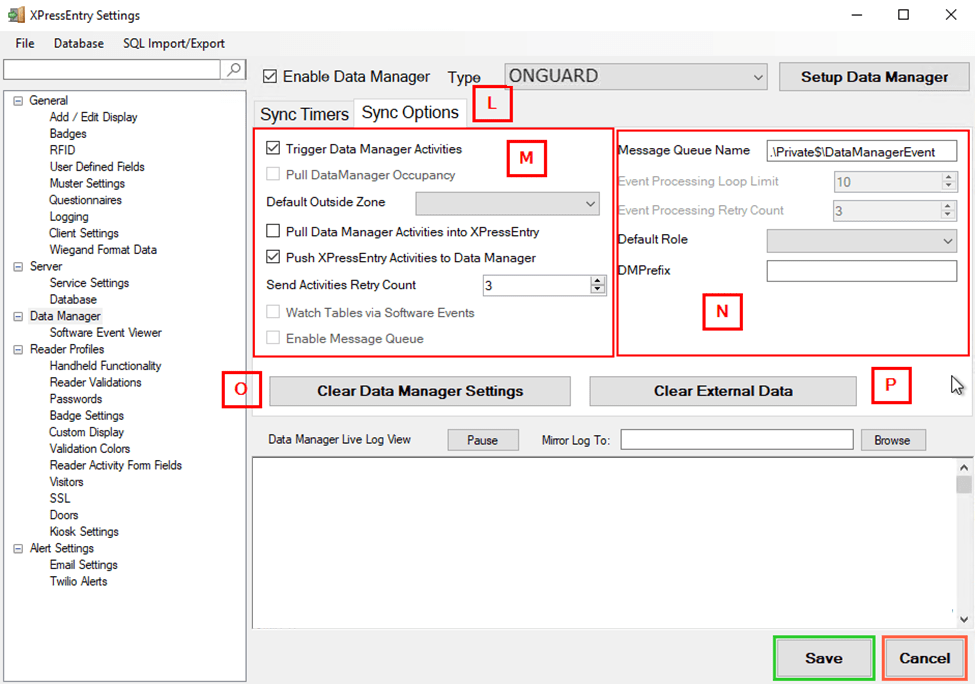The height and width of the screenshot is (684, 975).
Task: Collapse the Data Manager tree node
Action: point(18,316)
